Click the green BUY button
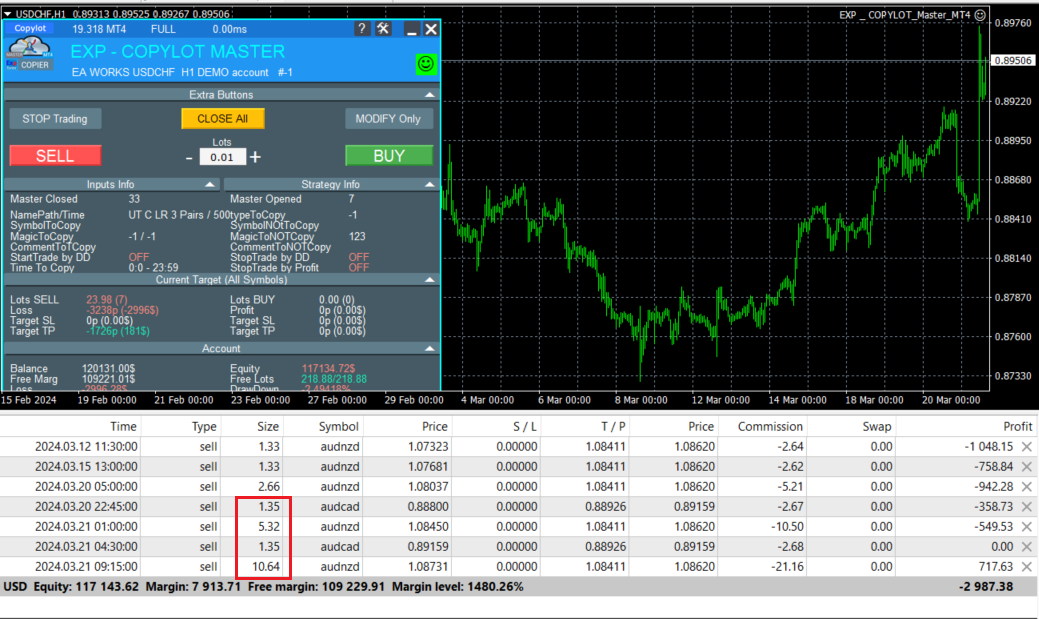Viewport: 1039px width, 619px height. [389, 156]
